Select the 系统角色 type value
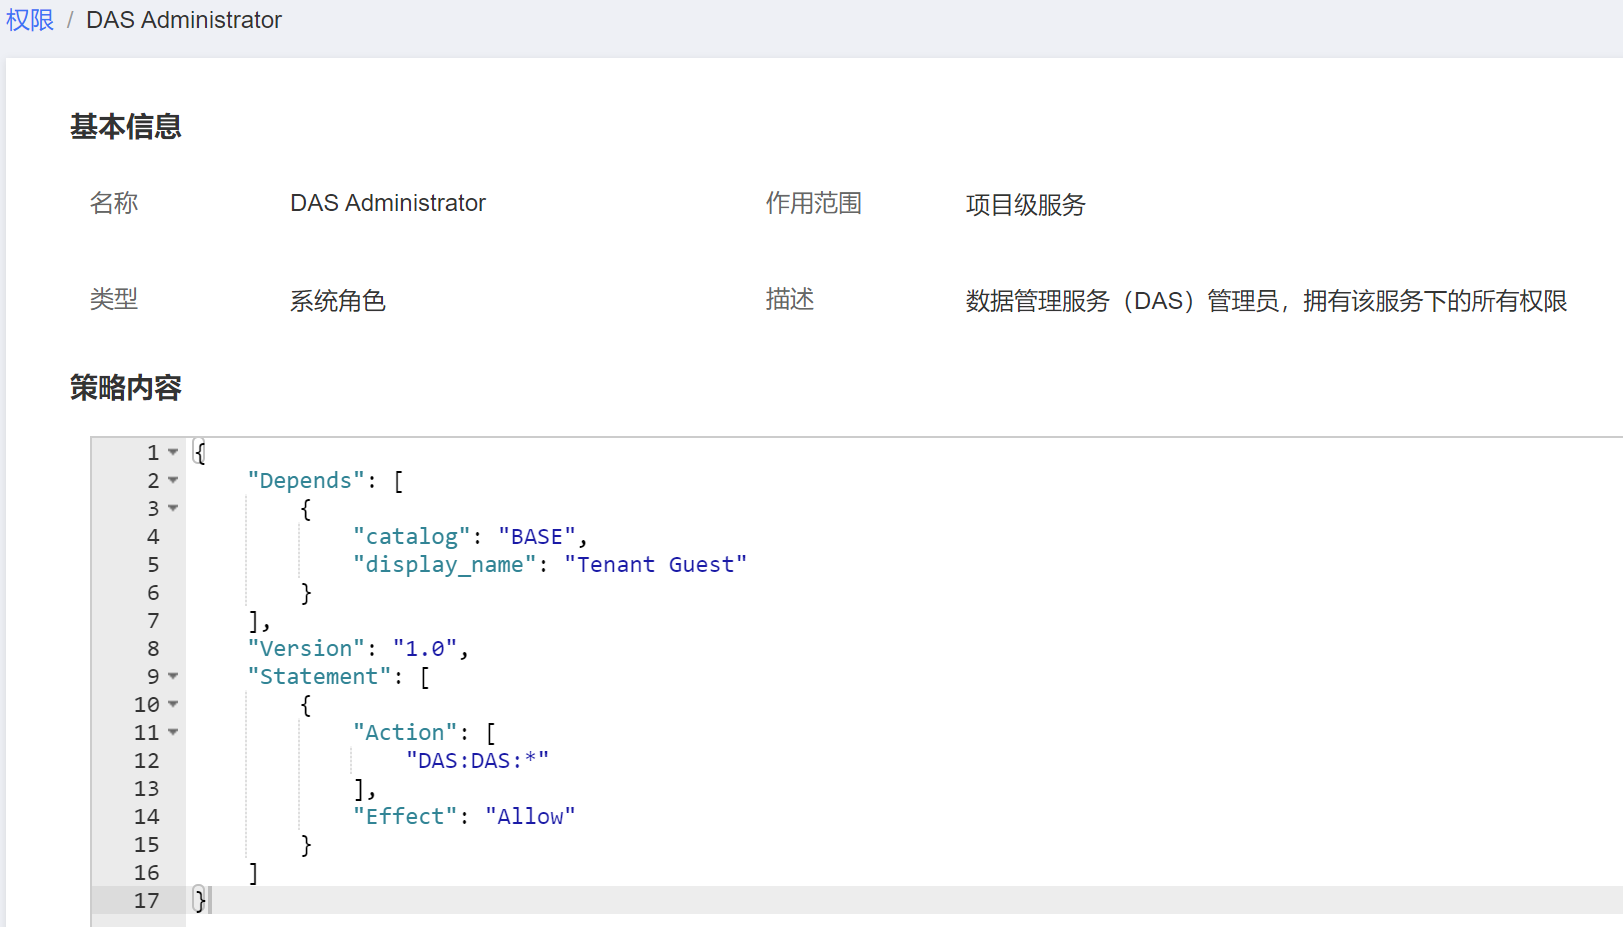Image resolution: width=1623 pixels, height=927 pixels. 338,300
